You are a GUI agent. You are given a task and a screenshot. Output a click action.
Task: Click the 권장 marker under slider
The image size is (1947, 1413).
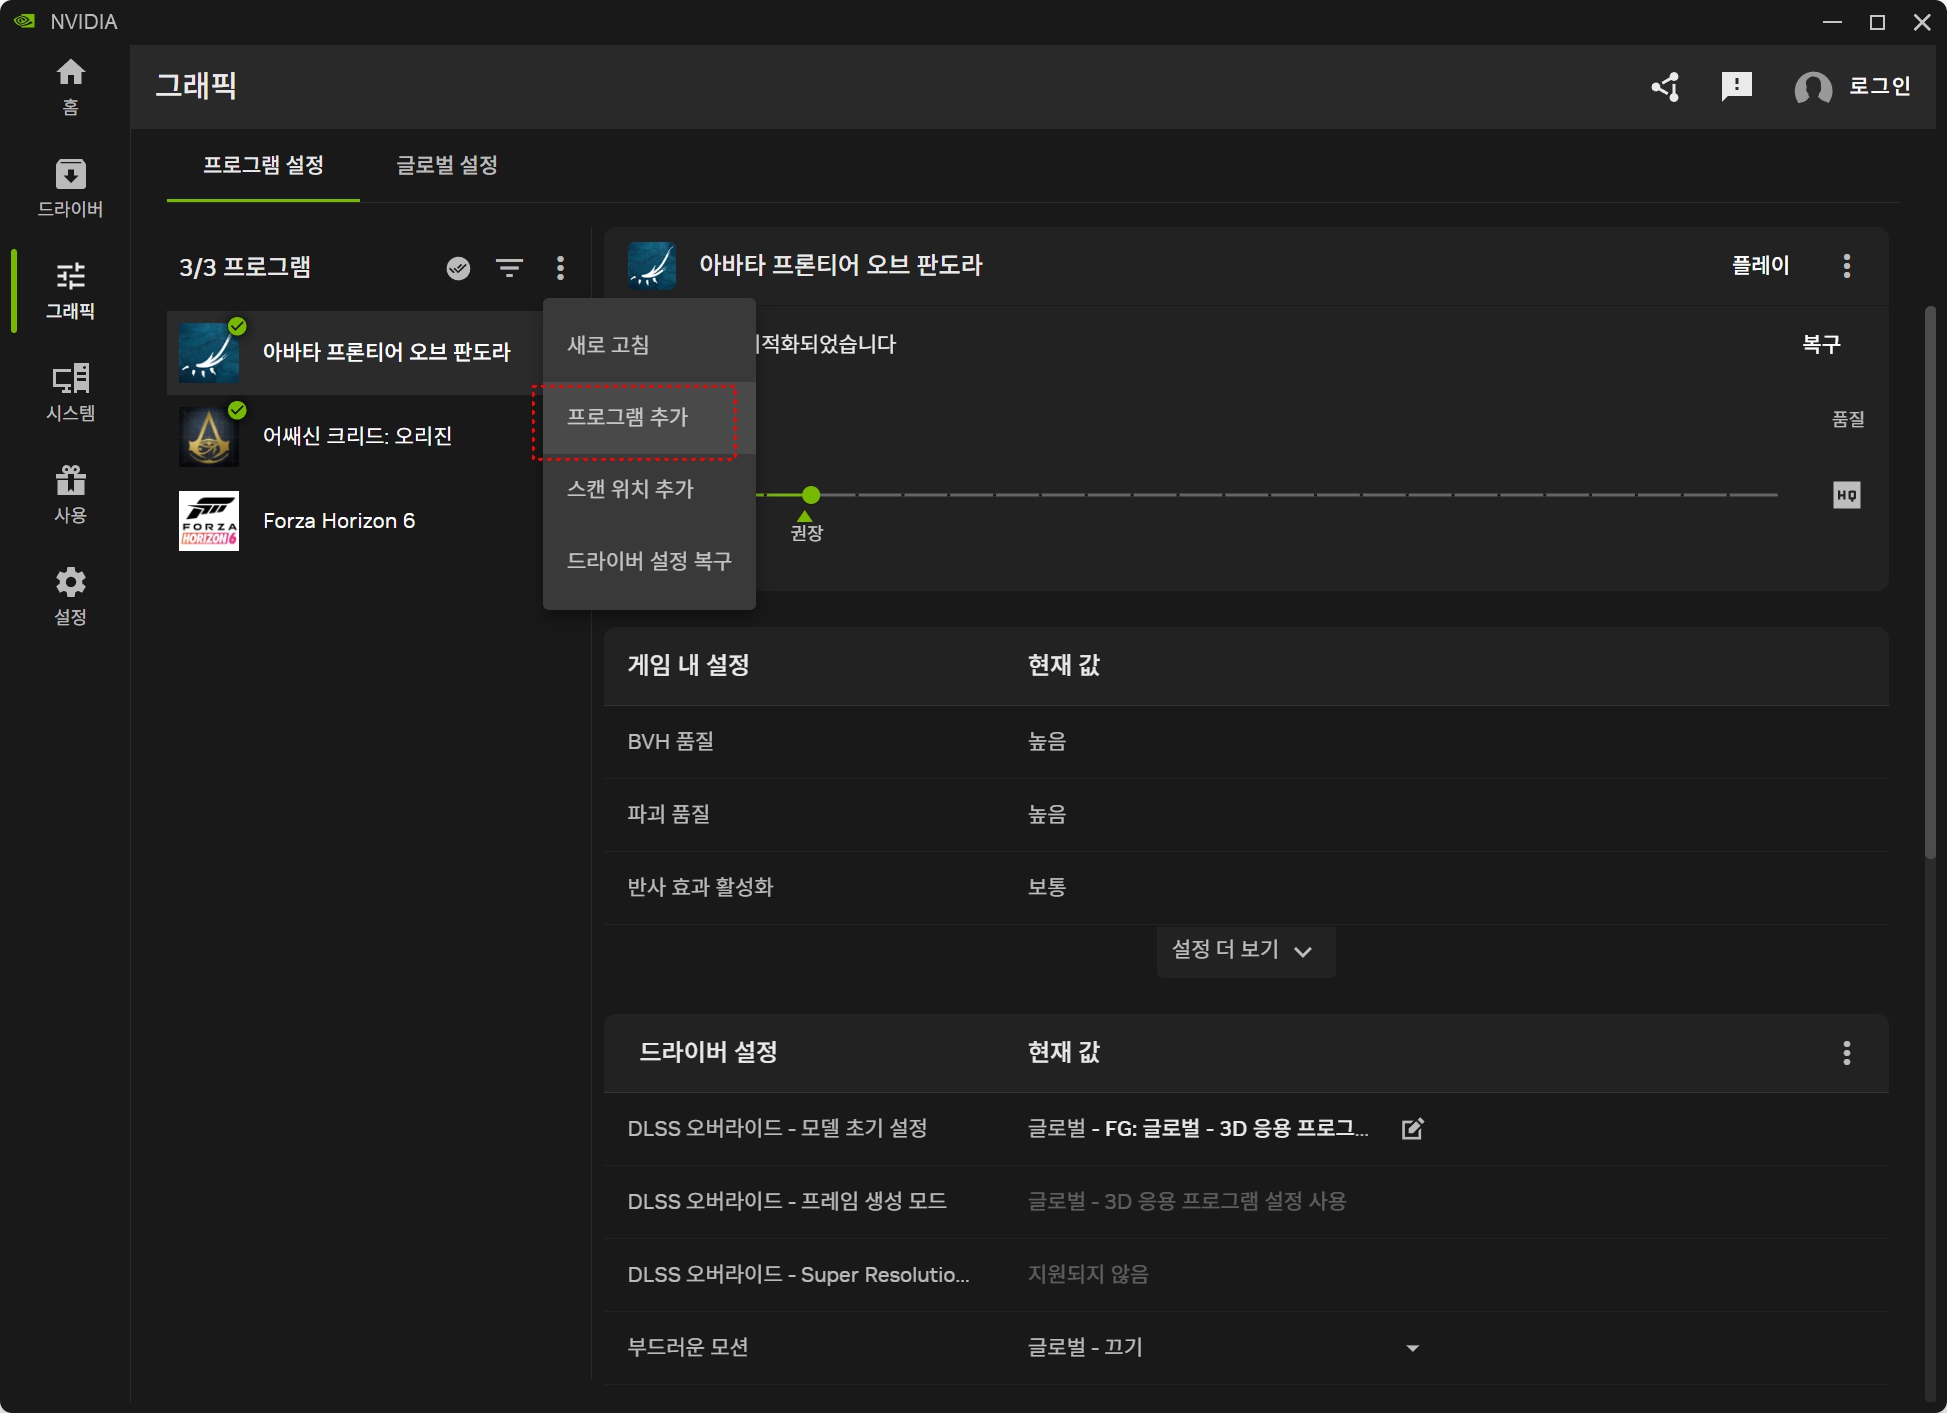[x=806, y=526]
